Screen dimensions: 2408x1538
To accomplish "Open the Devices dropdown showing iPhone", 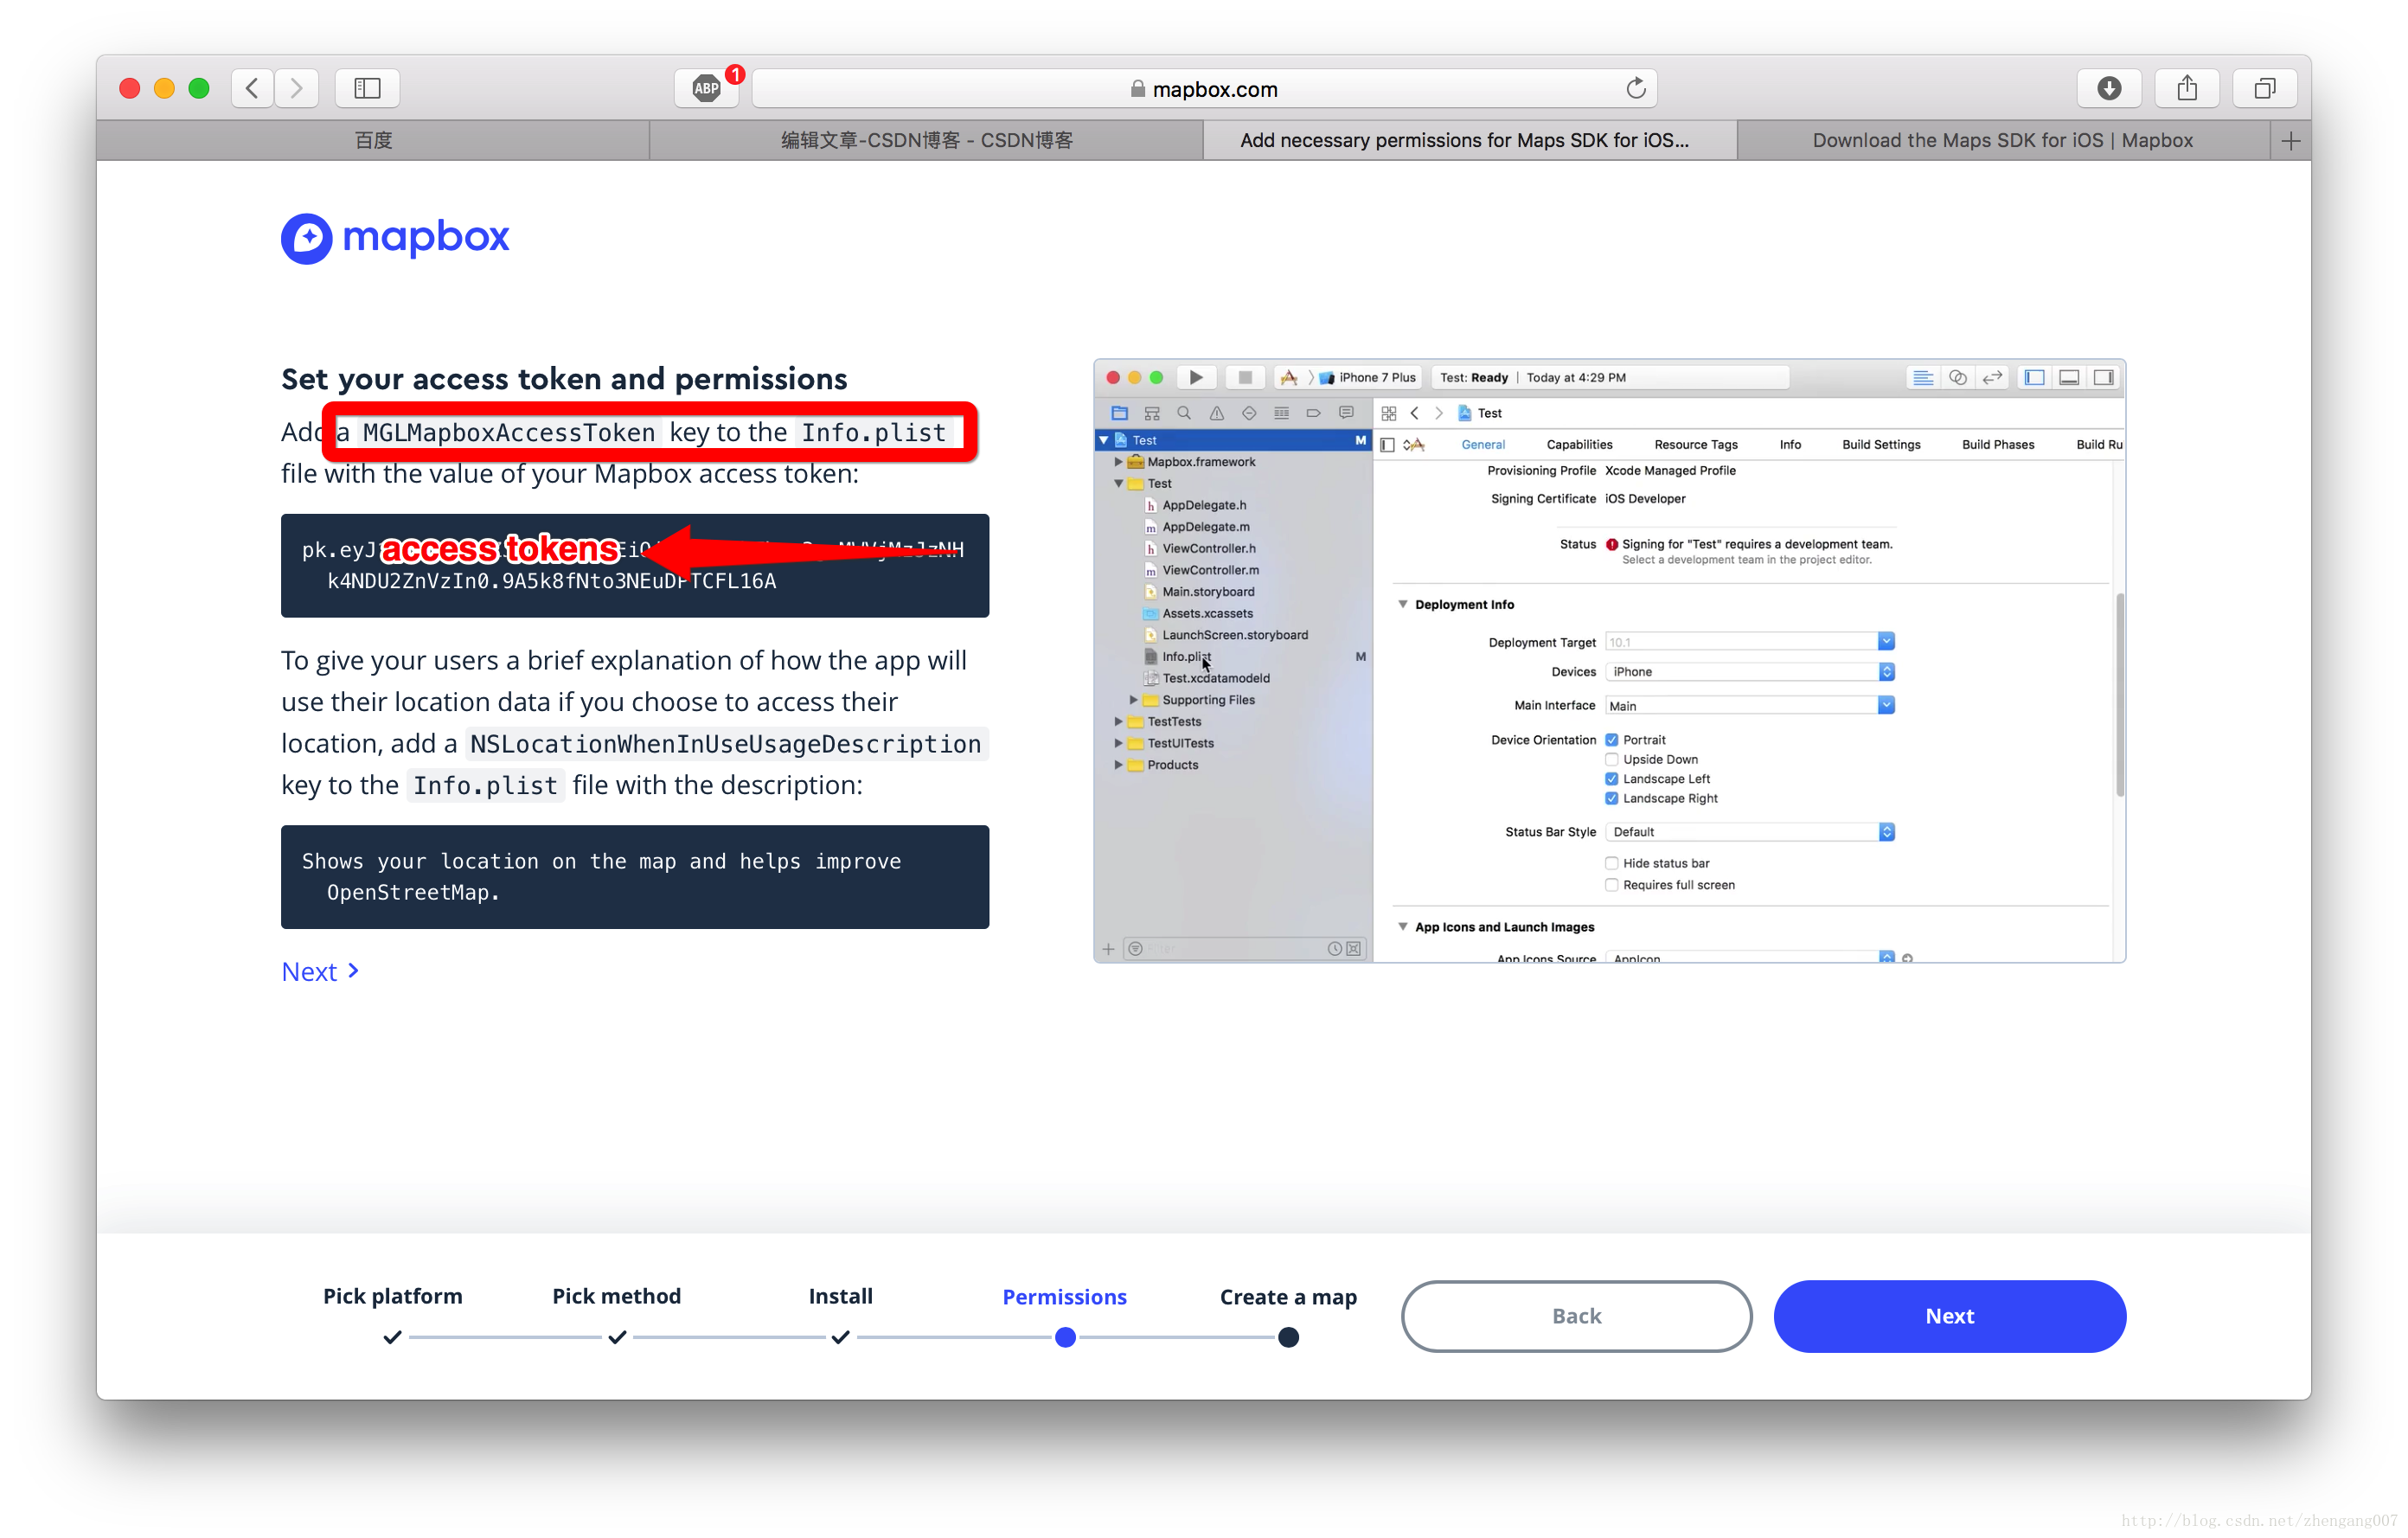I will pyautogui.click(x=1749, y=672).
